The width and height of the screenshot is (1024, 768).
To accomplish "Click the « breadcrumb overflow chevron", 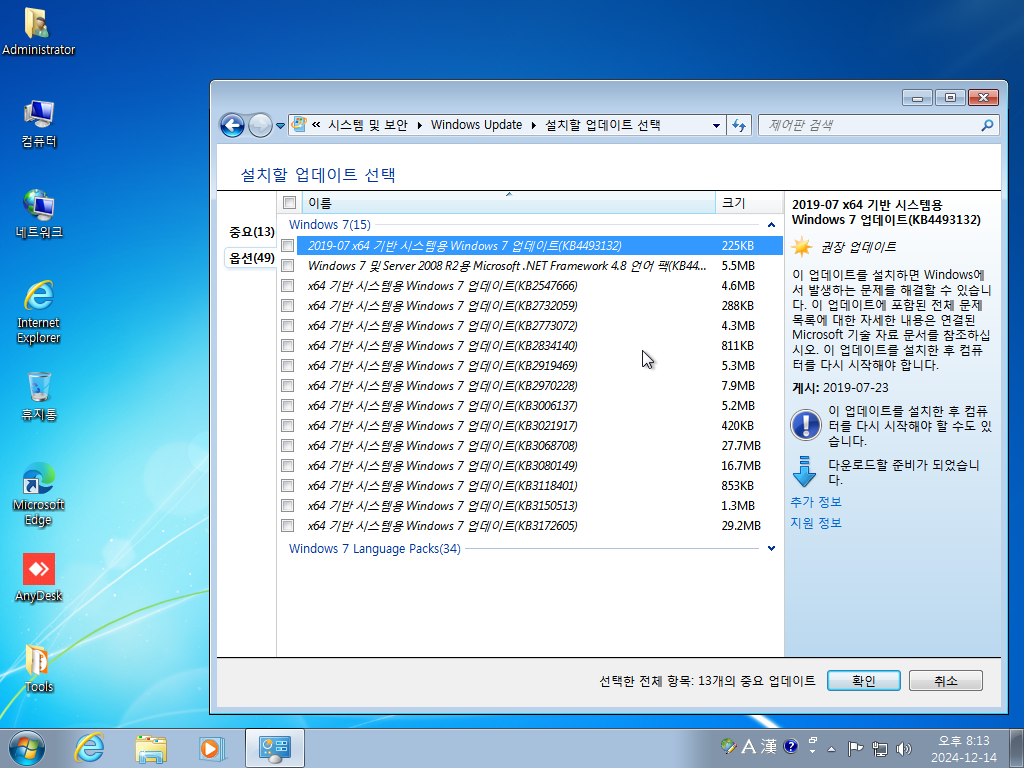I will [x=316, y=125].
